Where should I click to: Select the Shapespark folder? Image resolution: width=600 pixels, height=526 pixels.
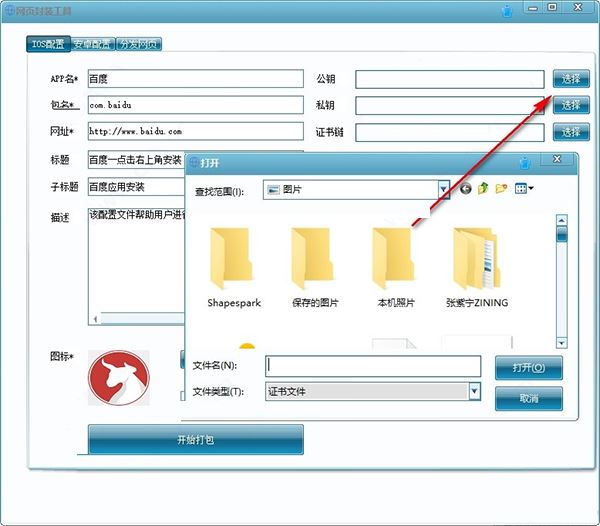[234, 267]
